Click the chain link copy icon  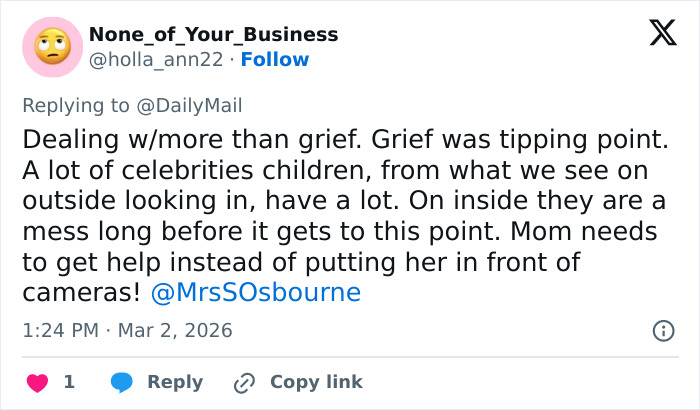click(x=244, y=382)
